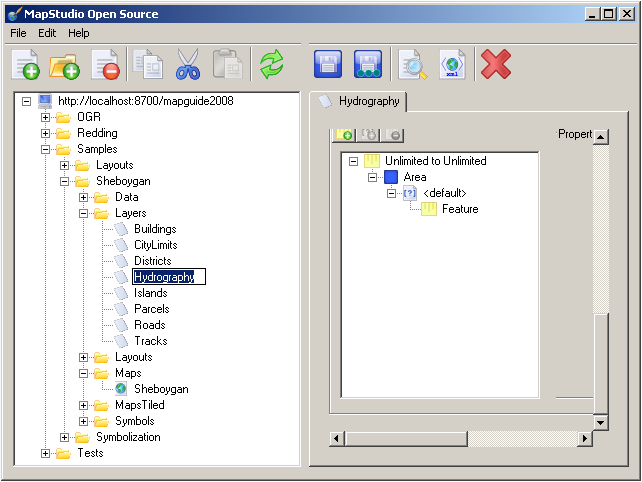Viewport: 642px width, 482px height.
Task: Click the add new resource icon
Action: tap(26, 65)
